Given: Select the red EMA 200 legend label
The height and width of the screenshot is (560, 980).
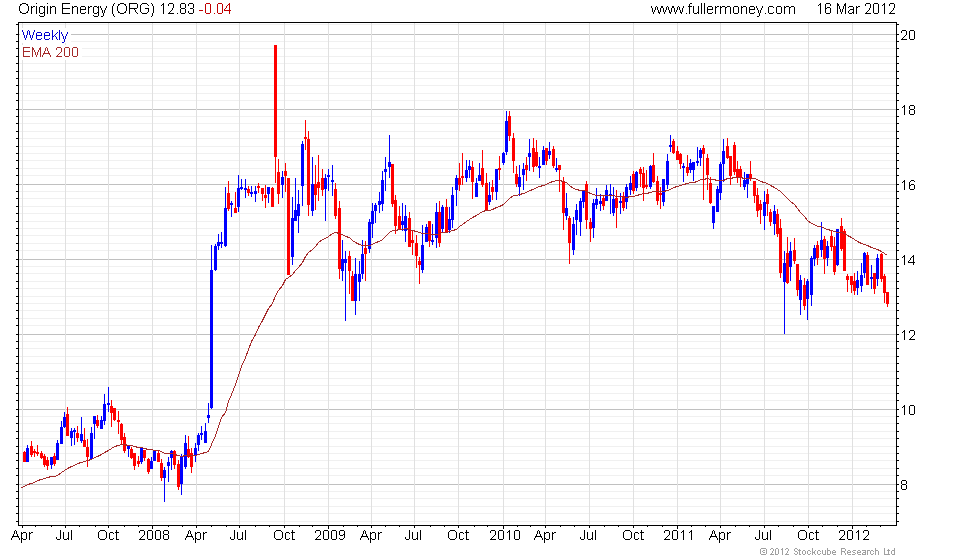Looking at the screenshot, I should pyautogui.click(x=50, y=52).
